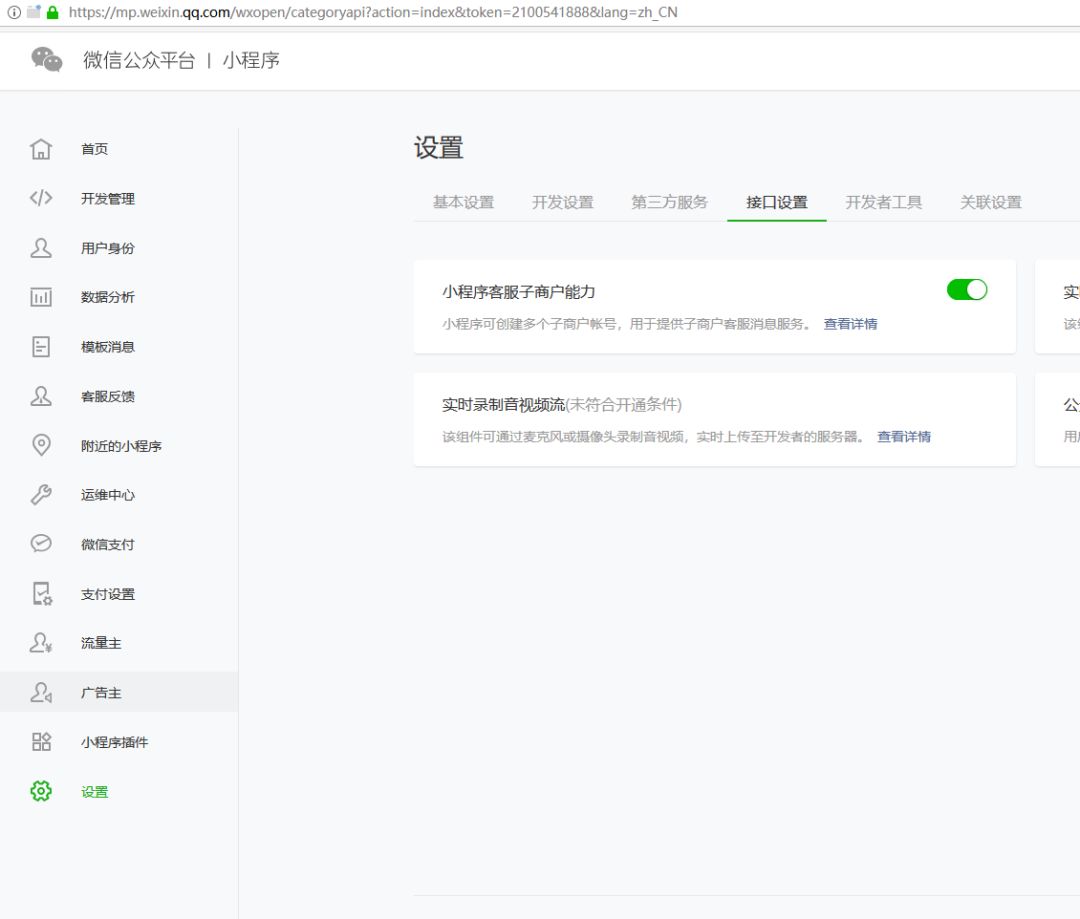
Task: Switch to the 第三方服务 tab
Action: [x=669, y=202]
